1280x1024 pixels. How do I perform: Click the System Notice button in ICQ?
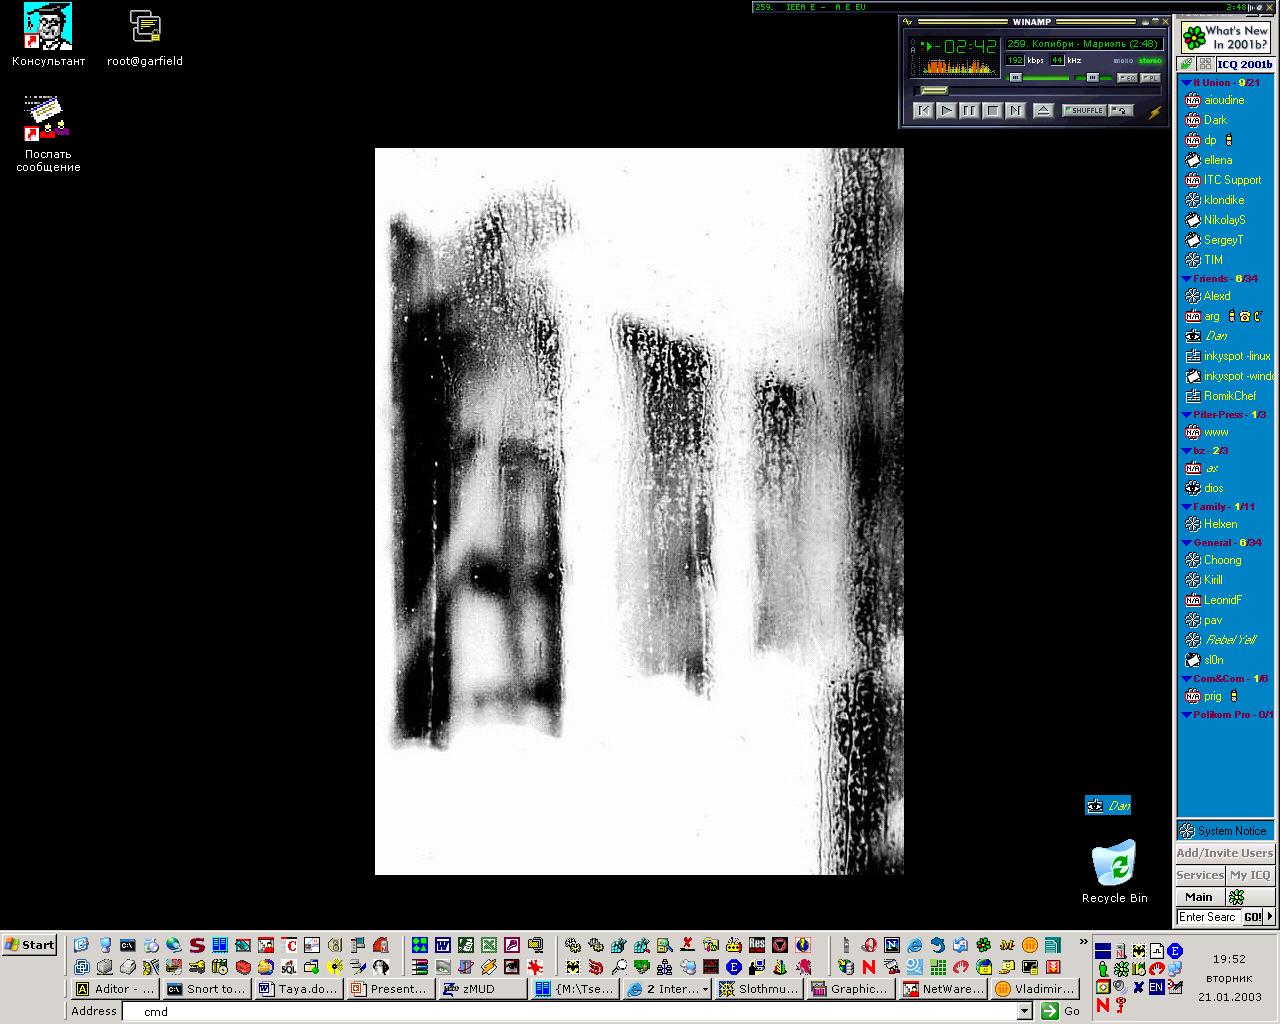click(x=1225, y=831)
